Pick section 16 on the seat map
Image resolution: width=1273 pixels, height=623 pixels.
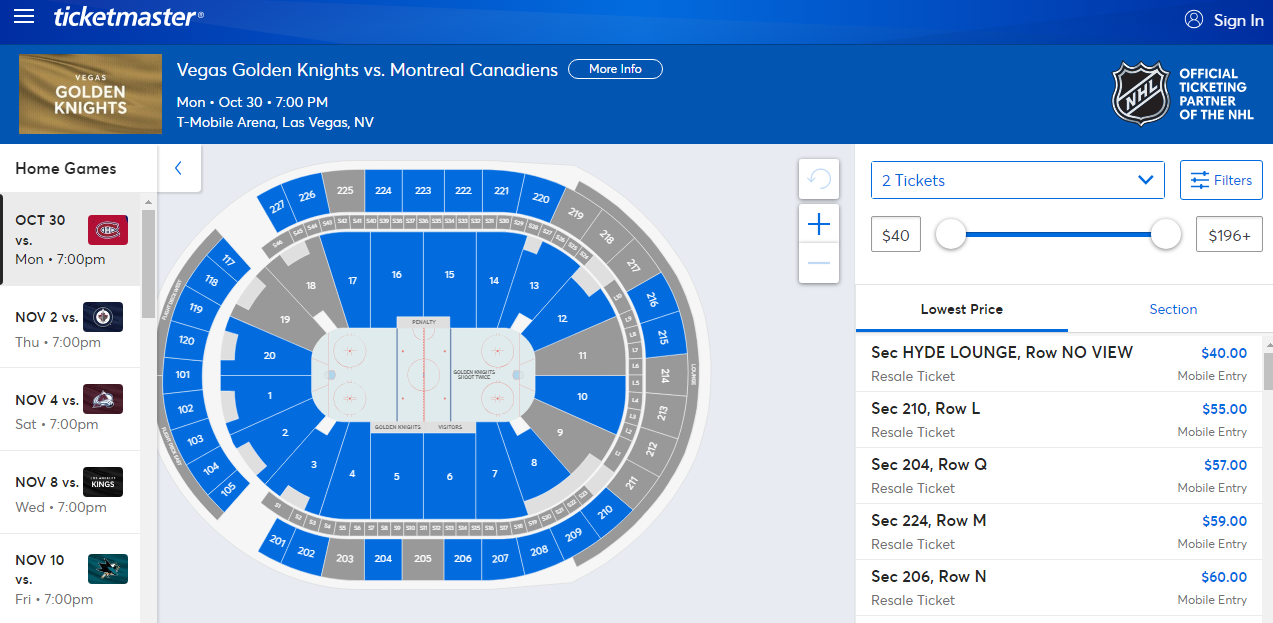click(397, 275)
